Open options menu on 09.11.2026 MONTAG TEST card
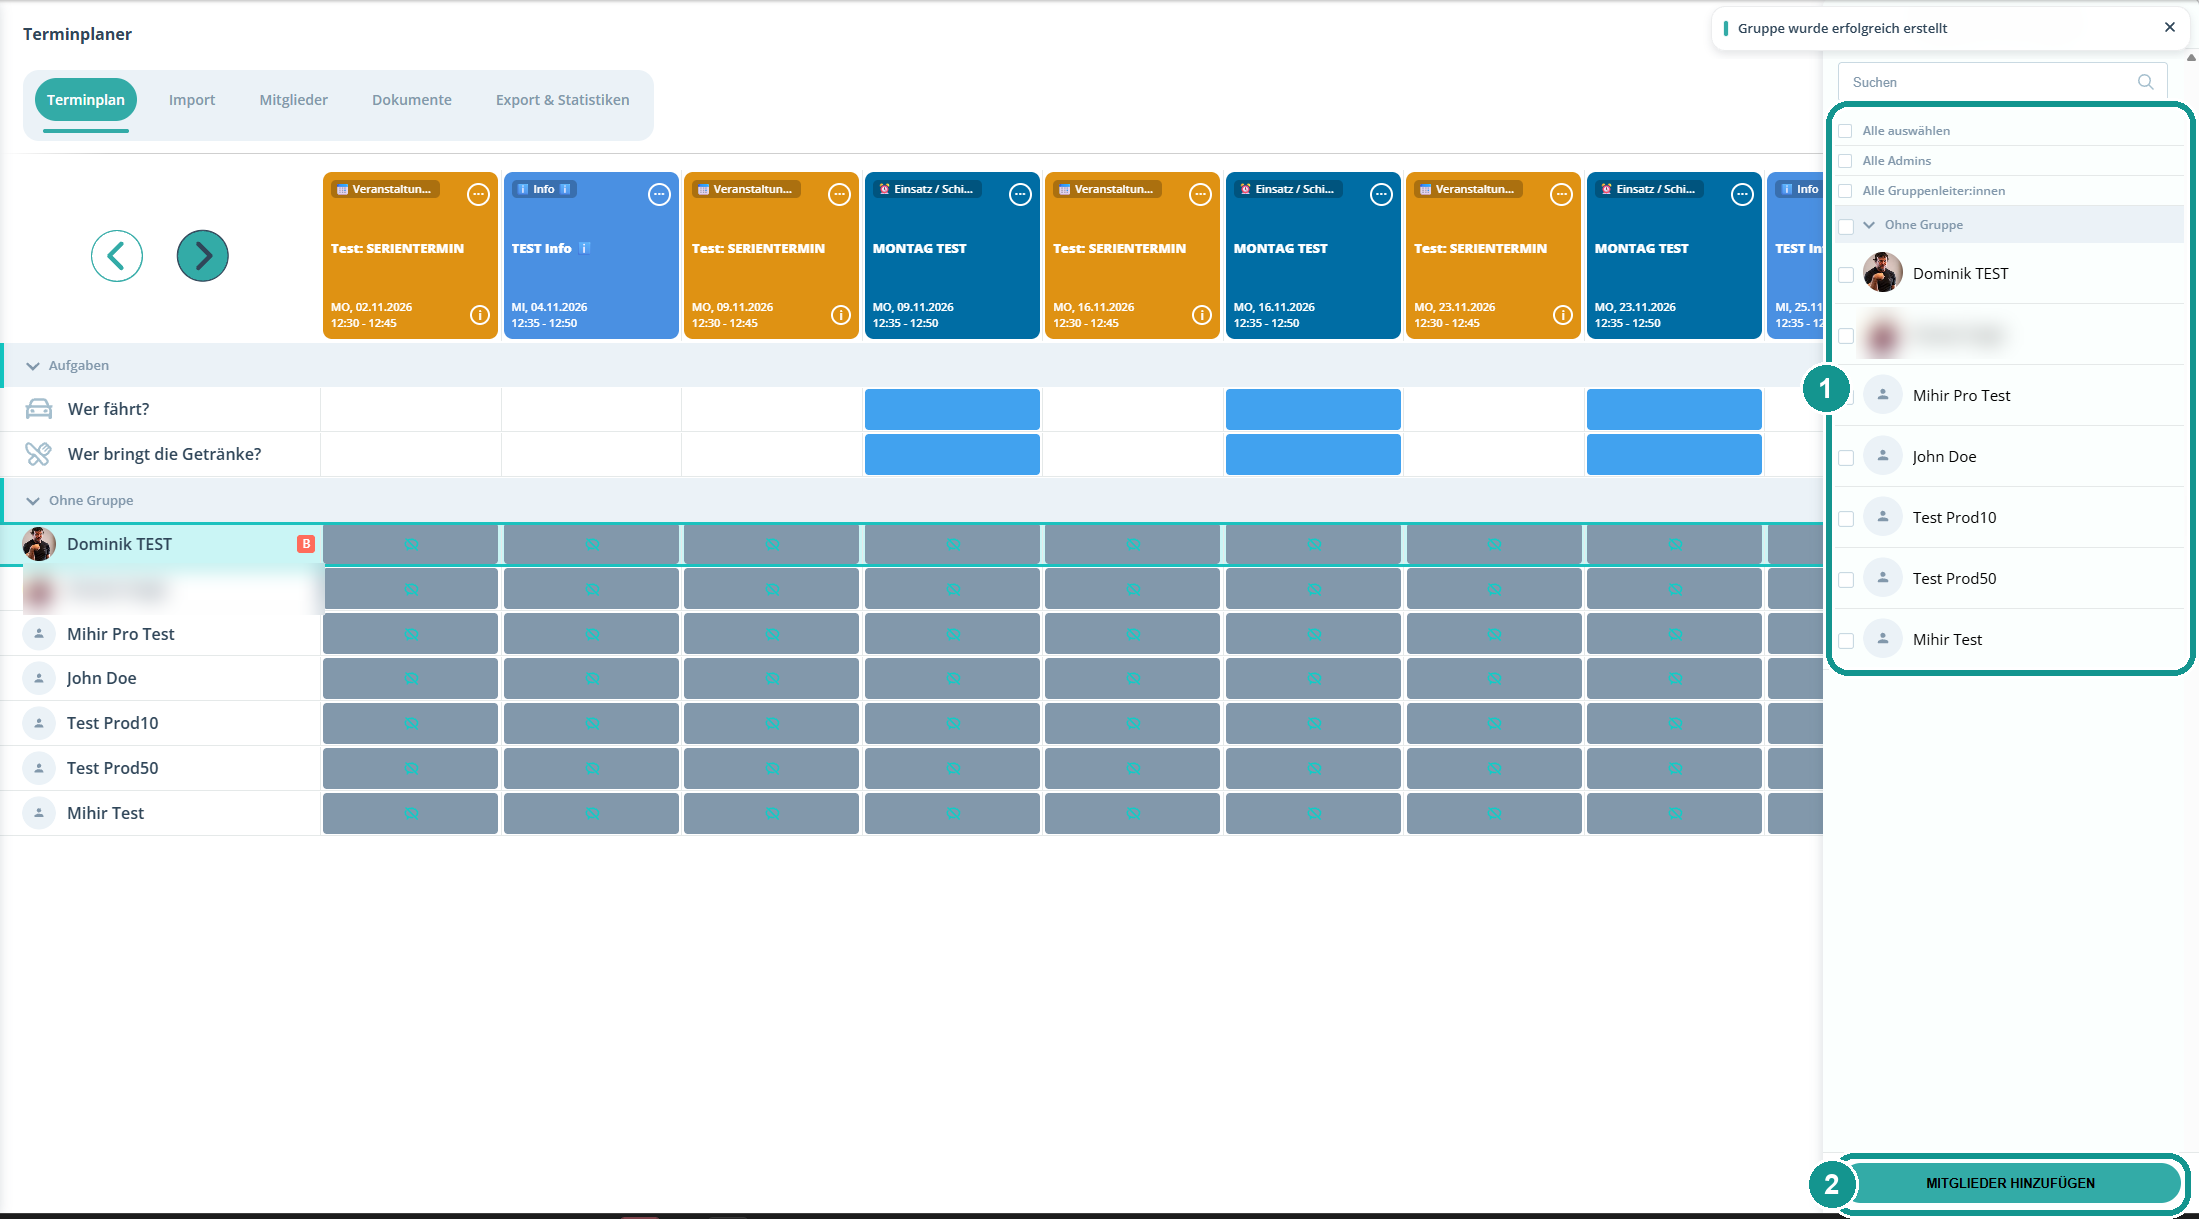Image resolution: width=2199 pixels, height=1219 pixels. (x=1020, y=195)
